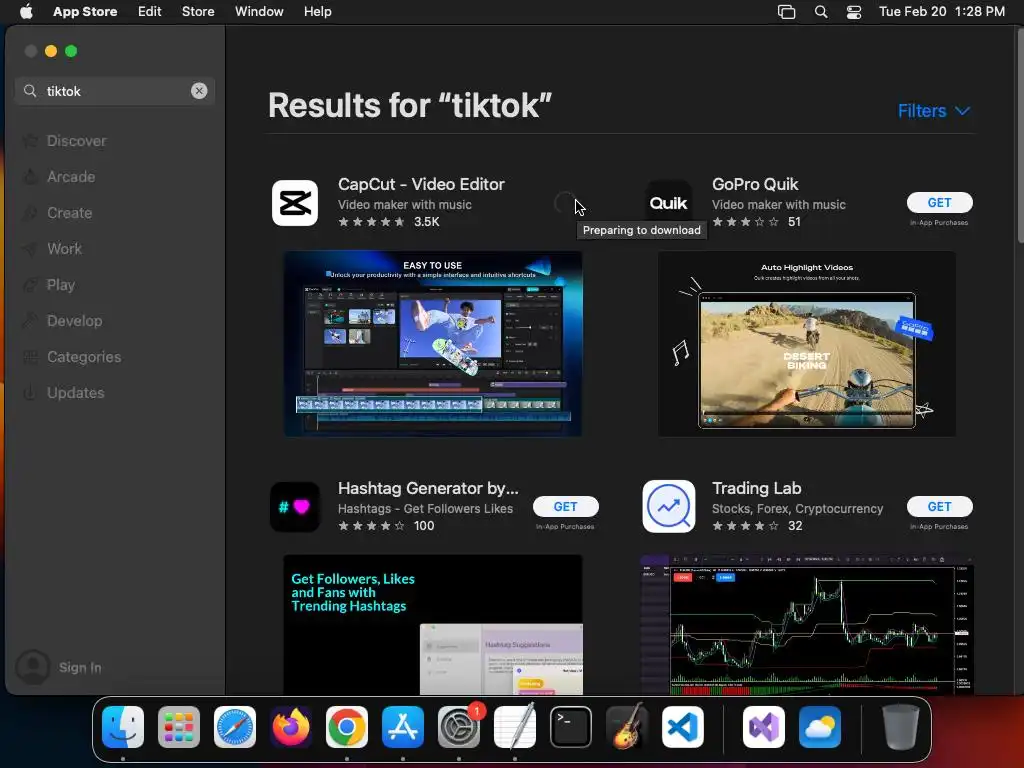Open the Trading Lab app icon
The width and height of the screenshot is (1024, 768).
(x=669, y=507)
